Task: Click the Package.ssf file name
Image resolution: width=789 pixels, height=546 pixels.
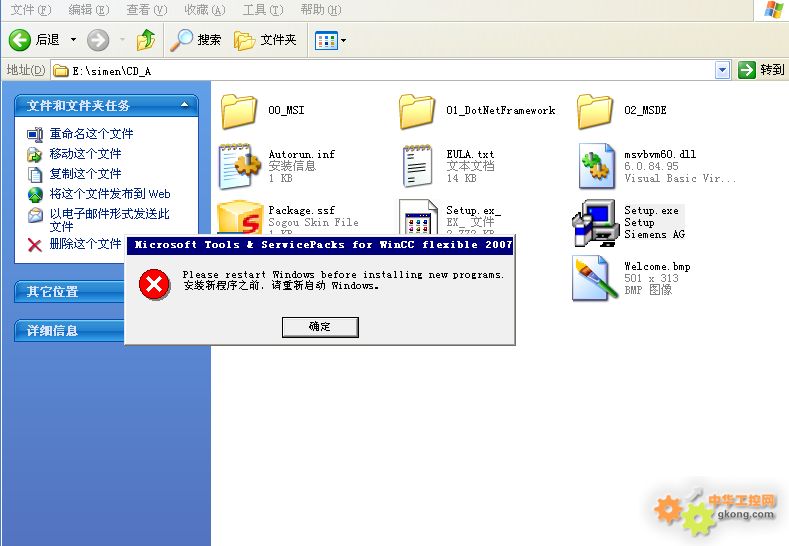Action: (301, 210)
